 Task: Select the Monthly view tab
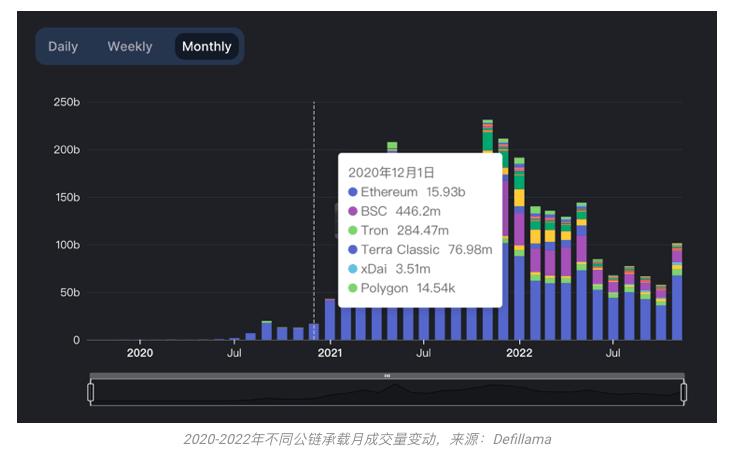coord(207,47)
